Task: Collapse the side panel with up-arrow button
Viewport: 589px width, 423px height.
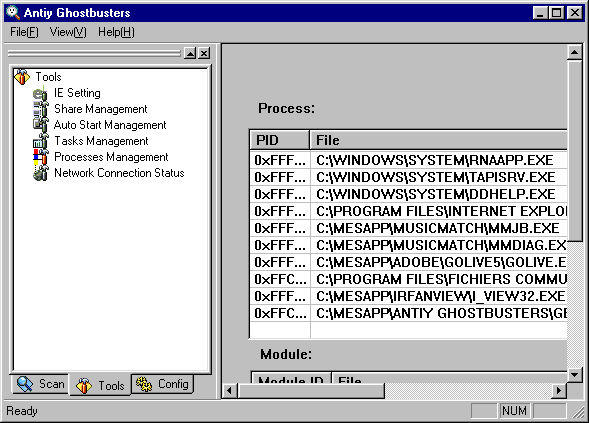Action: (x=190, y=53)
